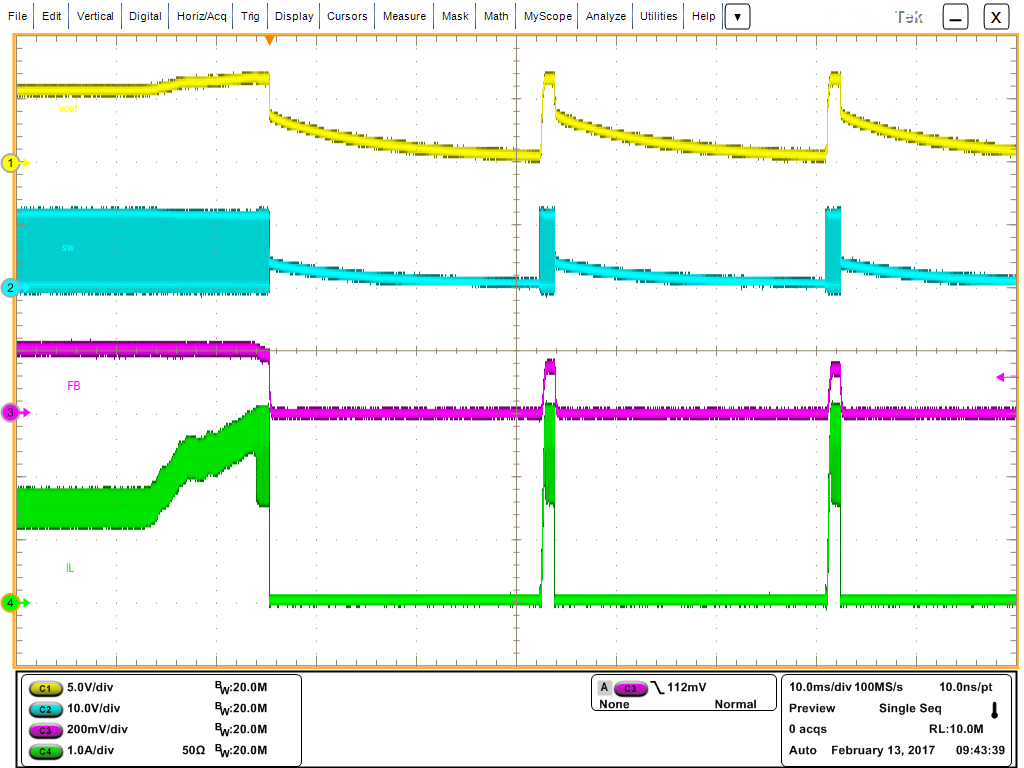1024x768 pixels.
Task: Click the Single Seq acquisition label
Action: point(909,708)
